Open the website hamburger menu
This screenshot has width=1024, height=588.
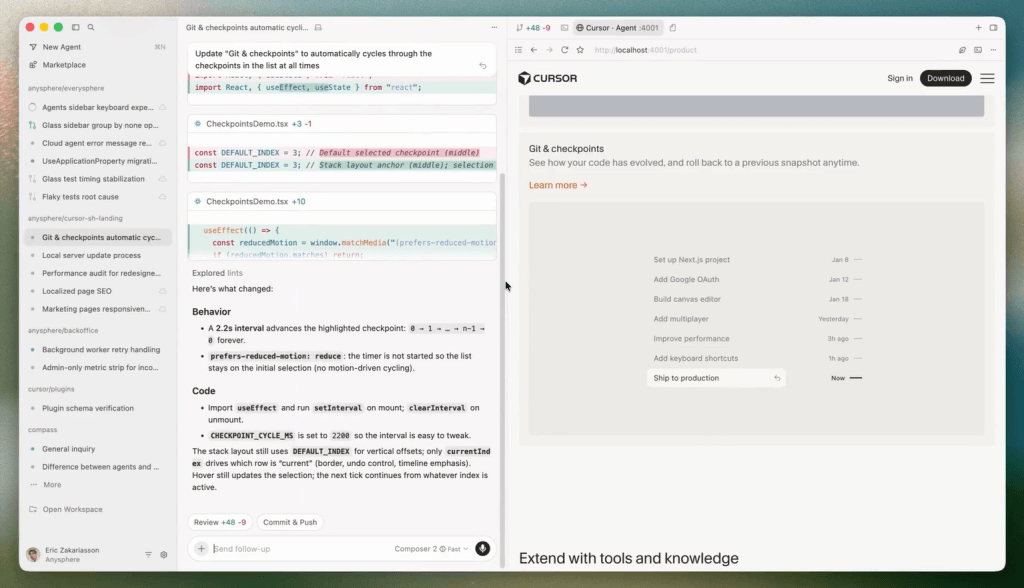(x=987, y=78)
